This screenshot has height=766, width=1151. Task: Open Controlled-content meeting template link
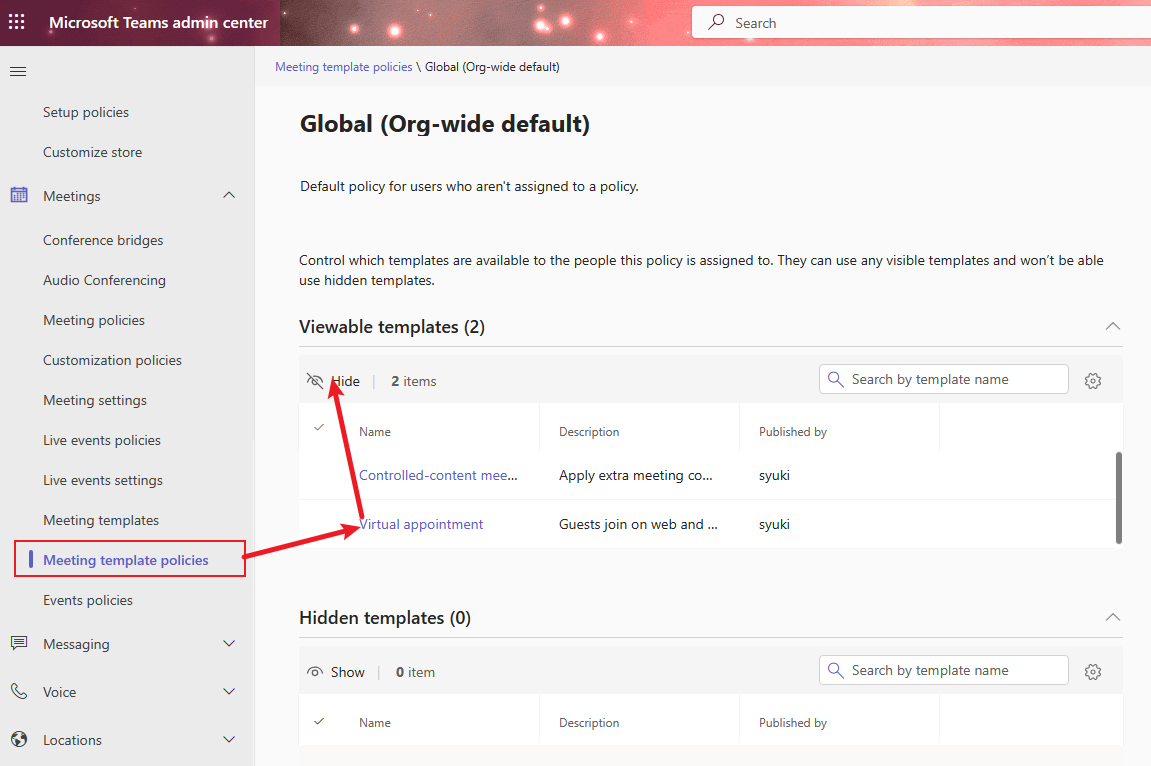click(x=438, y=475)
